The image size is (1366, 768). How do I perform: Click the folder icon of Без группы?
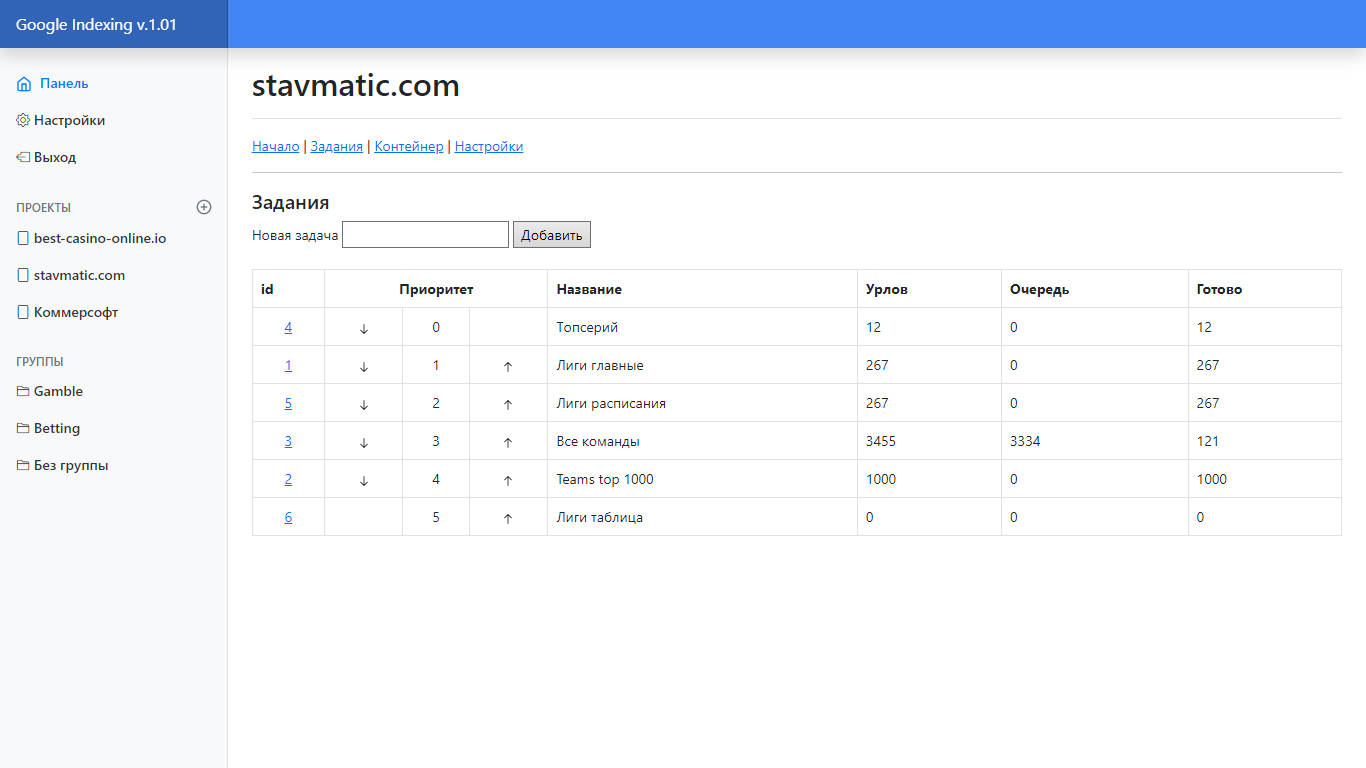point(23,465)
